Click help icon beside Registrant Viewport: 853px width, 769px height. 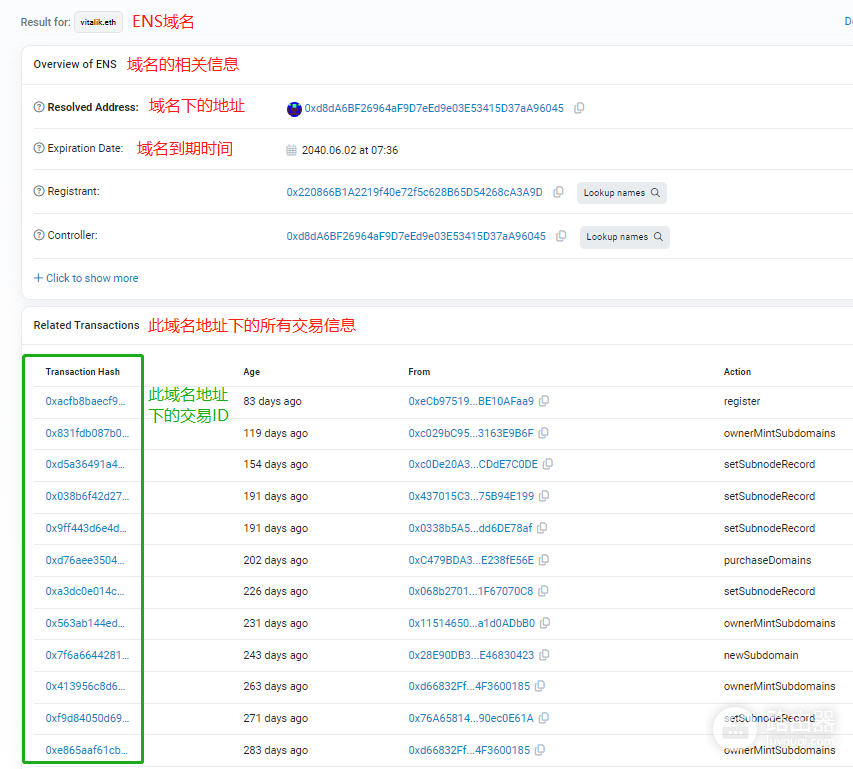39,191
